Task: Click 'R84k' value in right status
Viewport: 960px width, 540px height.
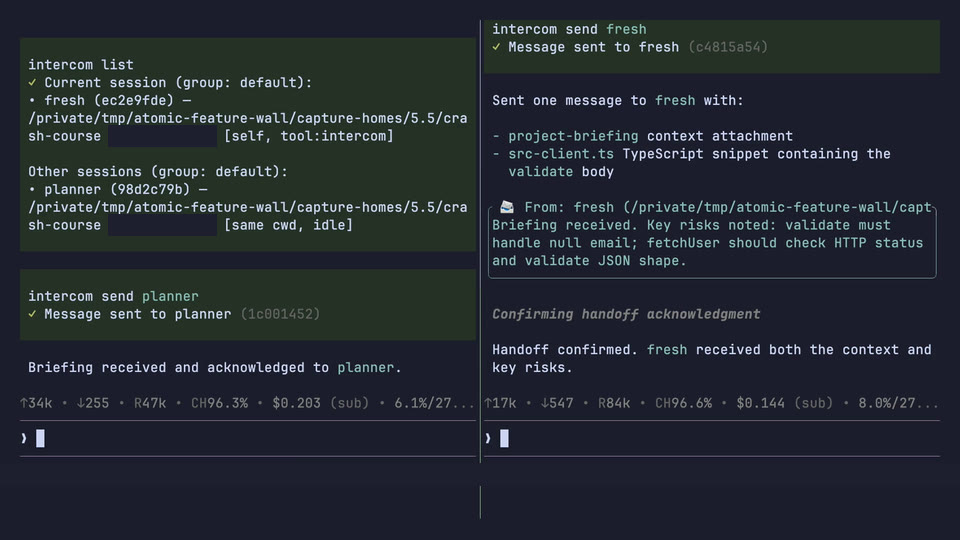Action: click(614, 403)
